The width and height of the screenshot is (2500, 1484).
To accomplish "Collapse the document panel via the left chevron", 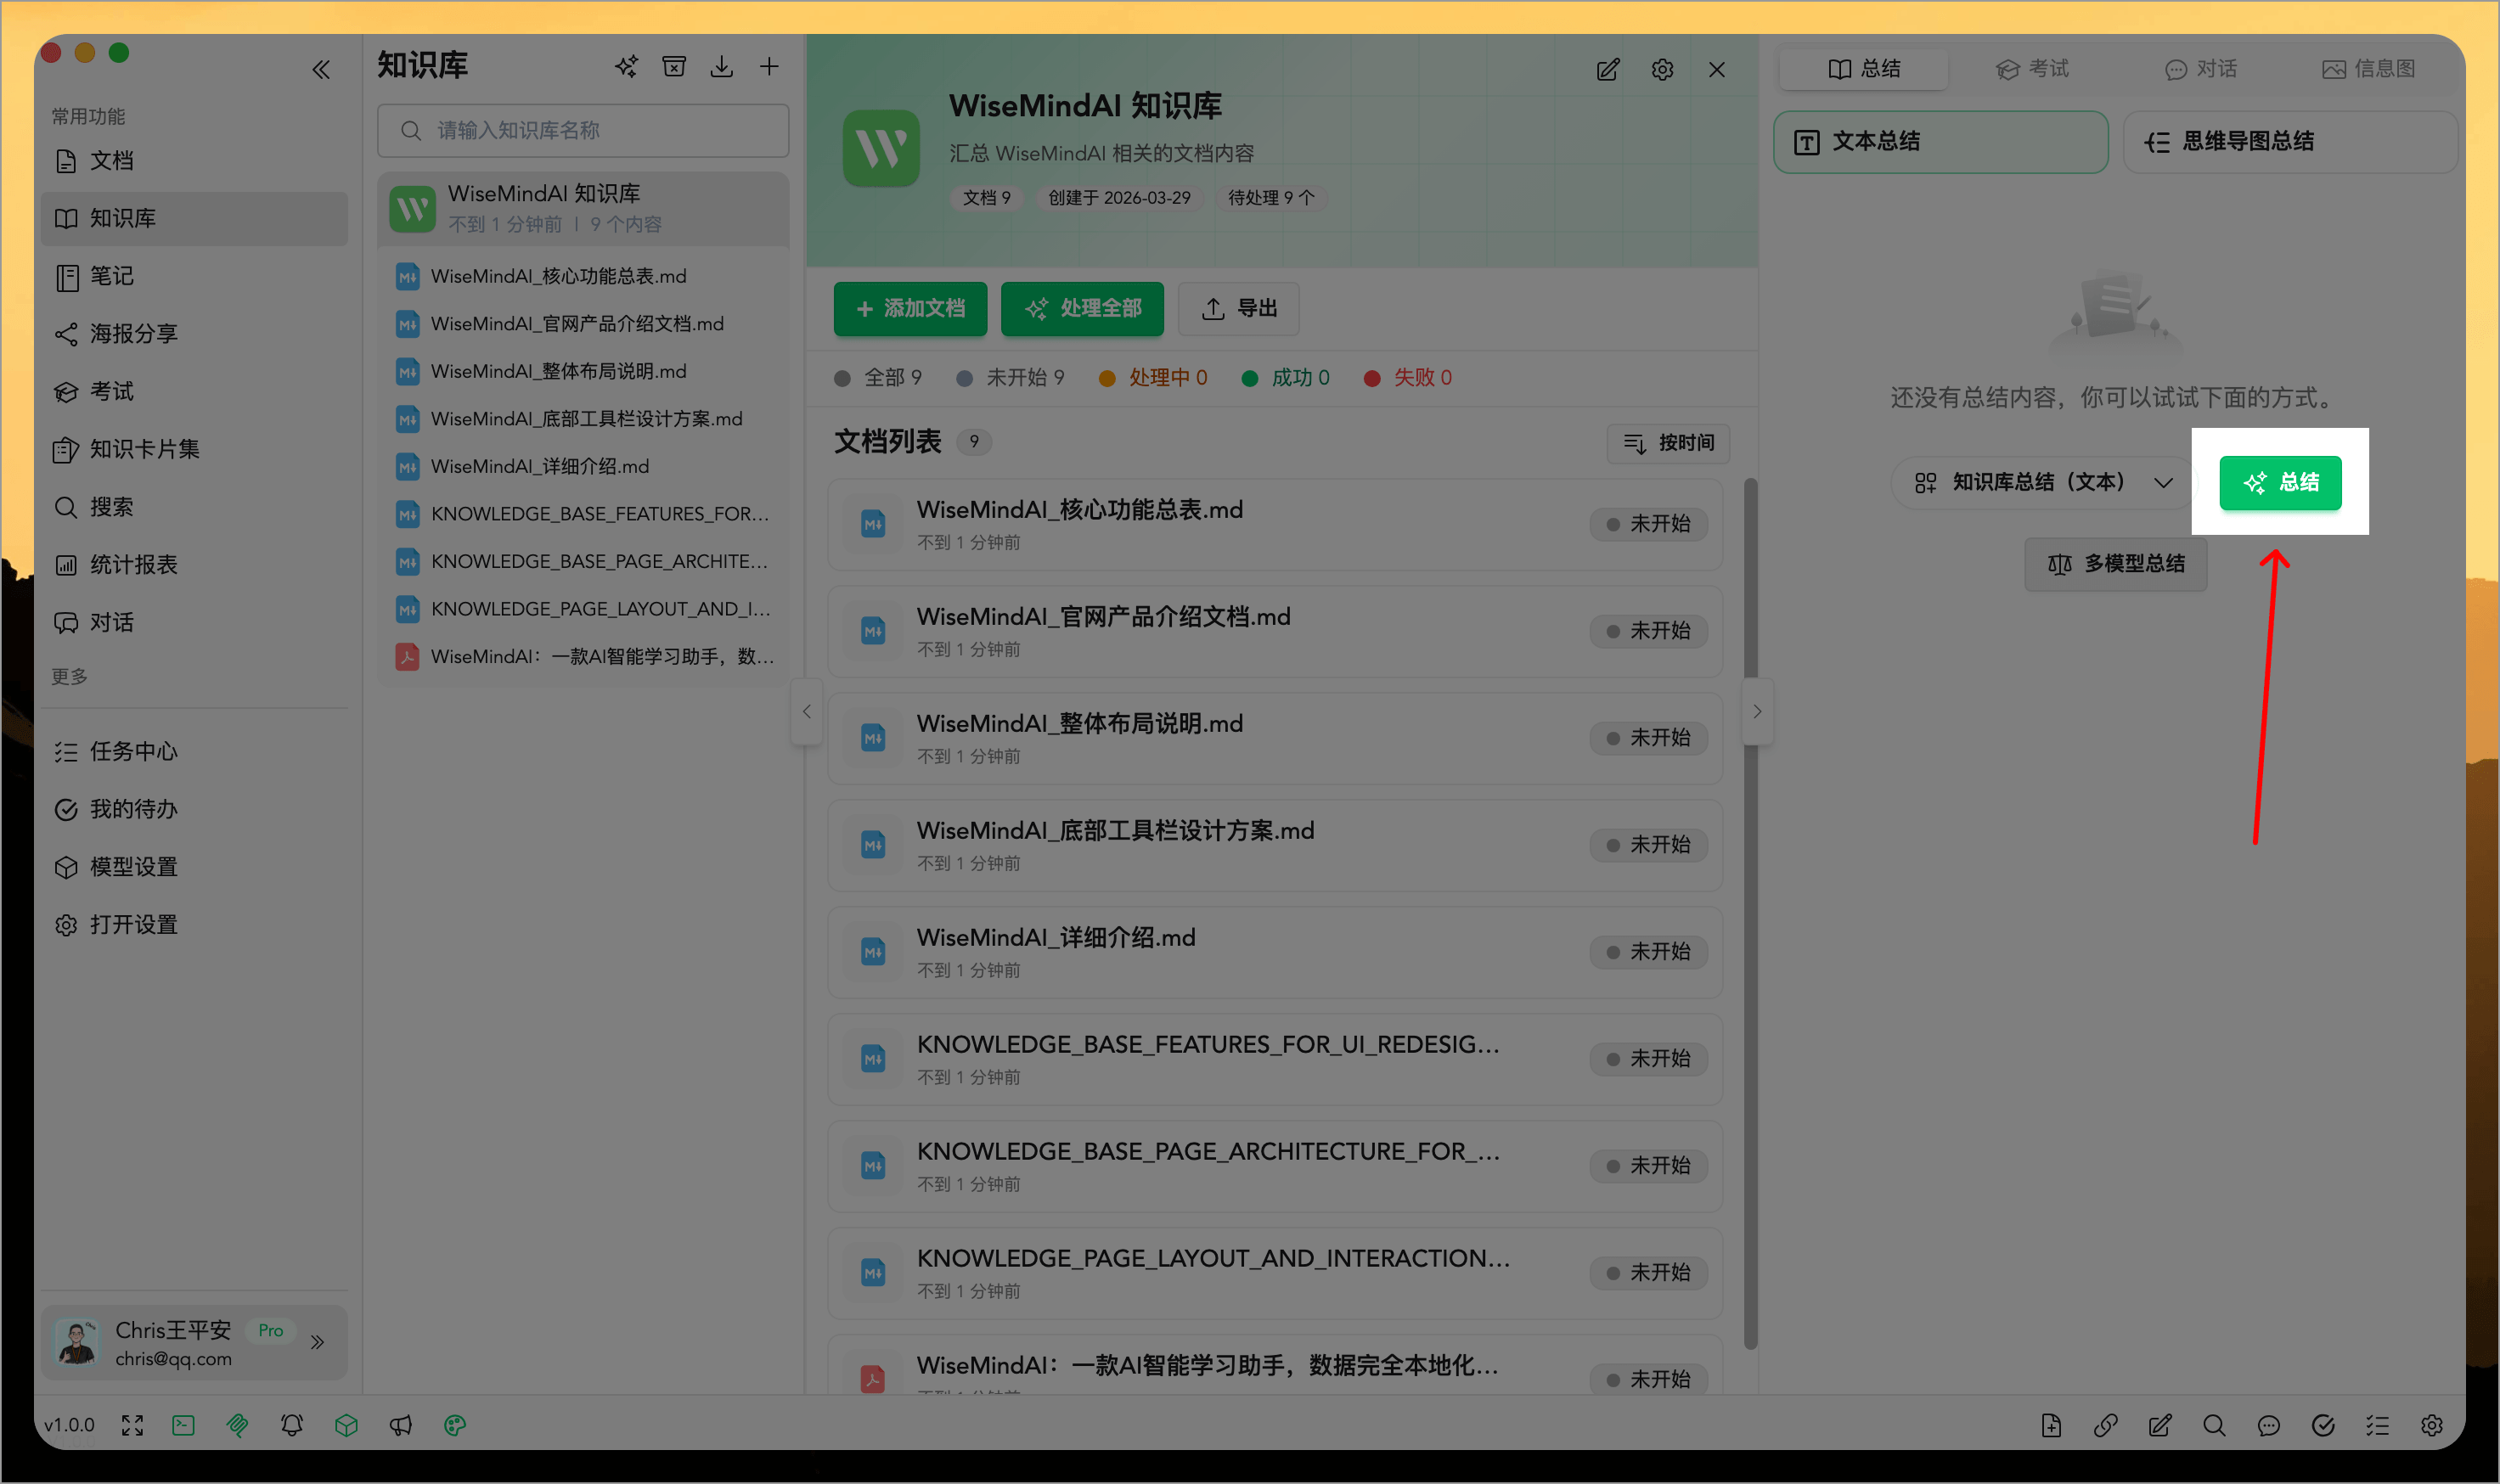I will [x=807, y=711].
